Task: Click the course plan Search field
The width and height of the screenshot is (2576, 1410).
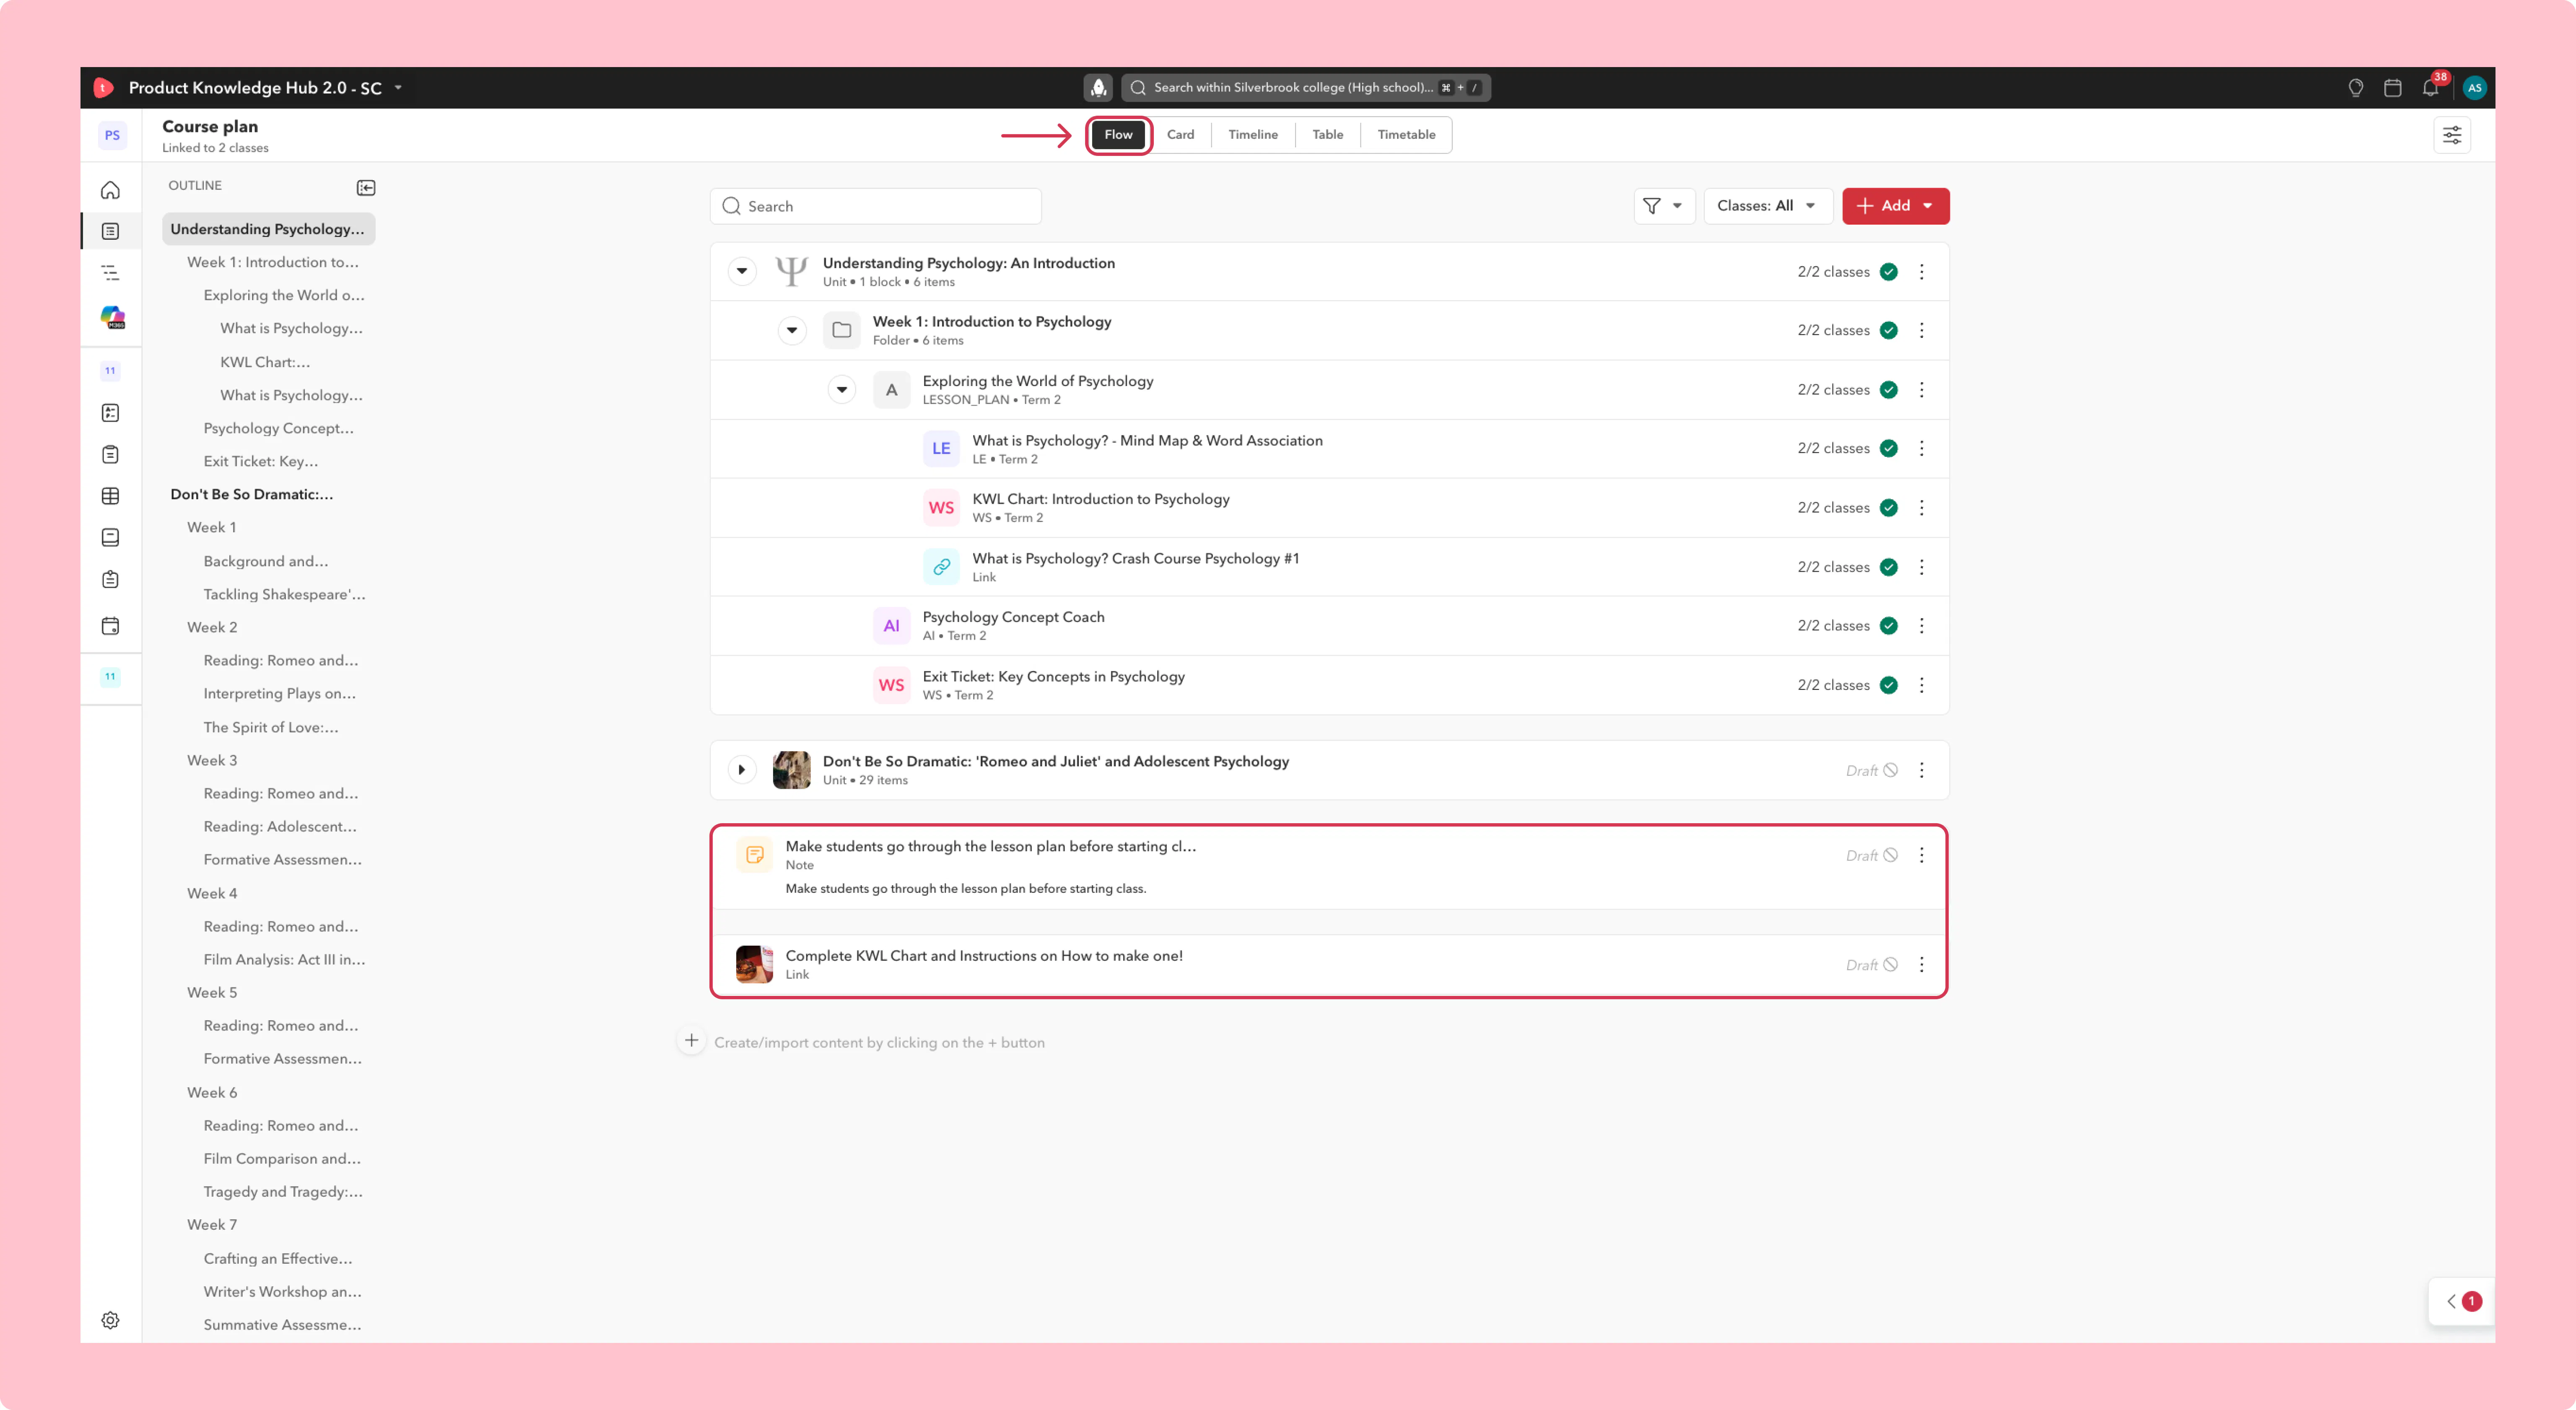Action: coord(876,206)
